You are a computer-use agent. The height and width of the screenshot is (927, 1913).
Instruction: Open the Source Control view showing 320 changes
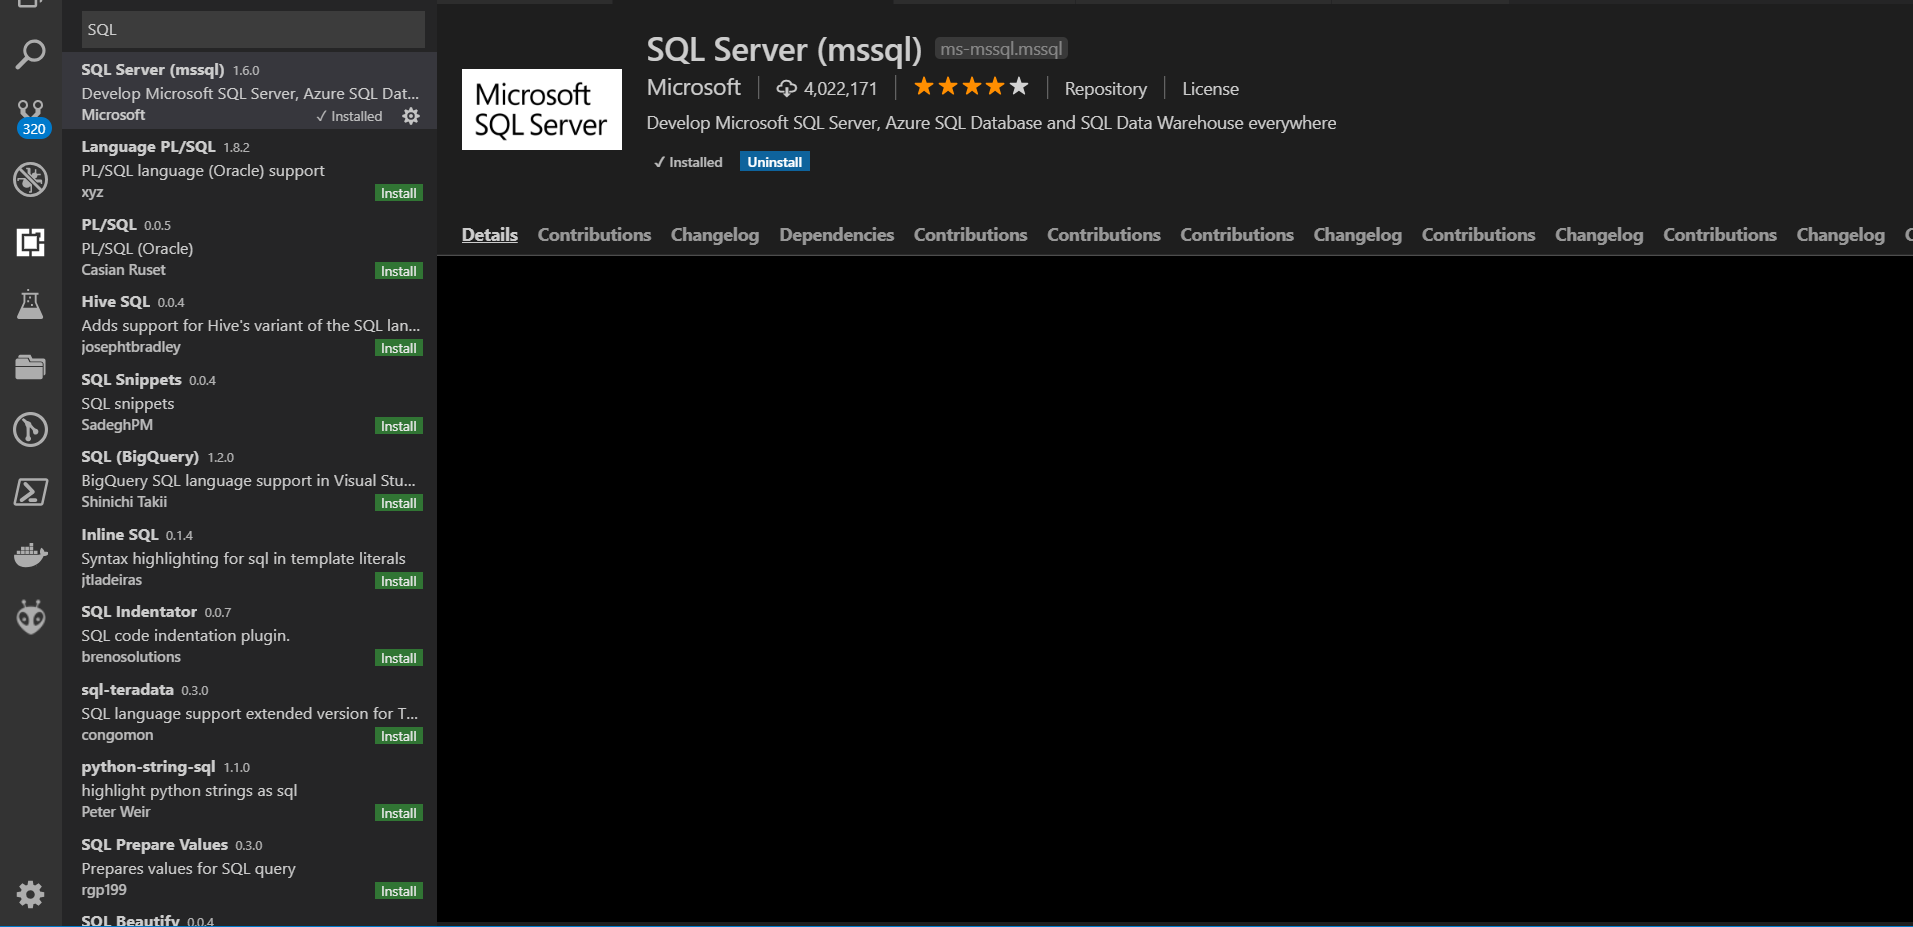[x=31, y=110]
